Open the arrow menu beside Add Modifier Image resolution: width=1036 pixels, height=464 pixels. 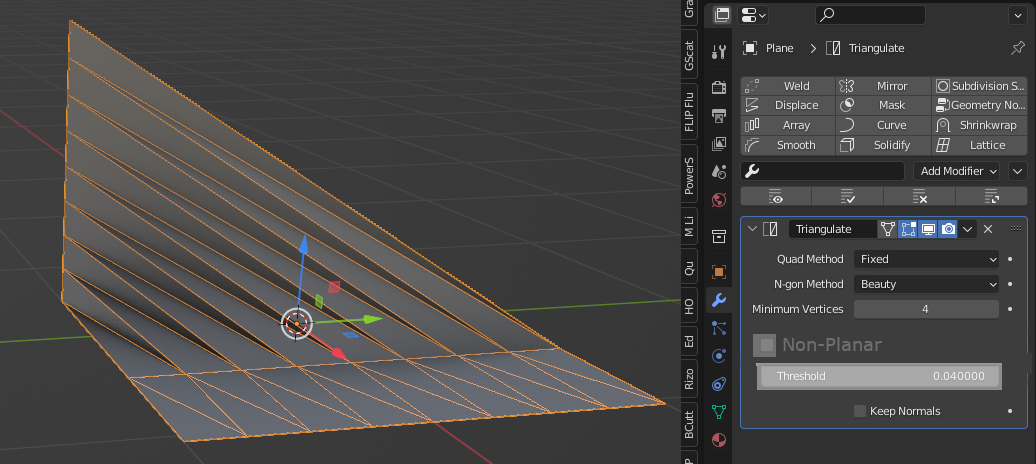click(1018, 171)
